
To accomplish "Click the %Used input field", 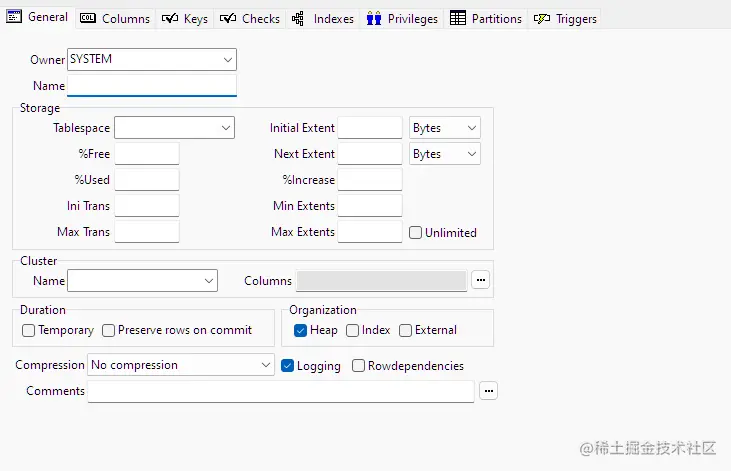I will pos(147,180).
